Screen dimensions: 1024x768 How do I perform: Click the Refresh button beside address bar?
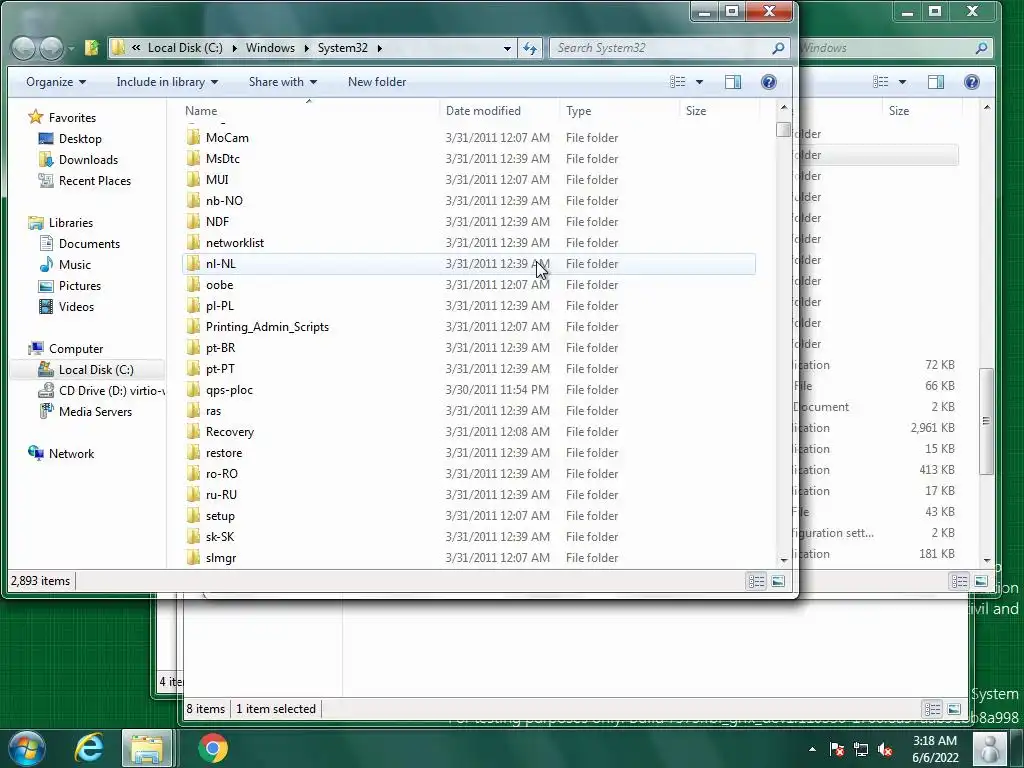pos(530,48)
